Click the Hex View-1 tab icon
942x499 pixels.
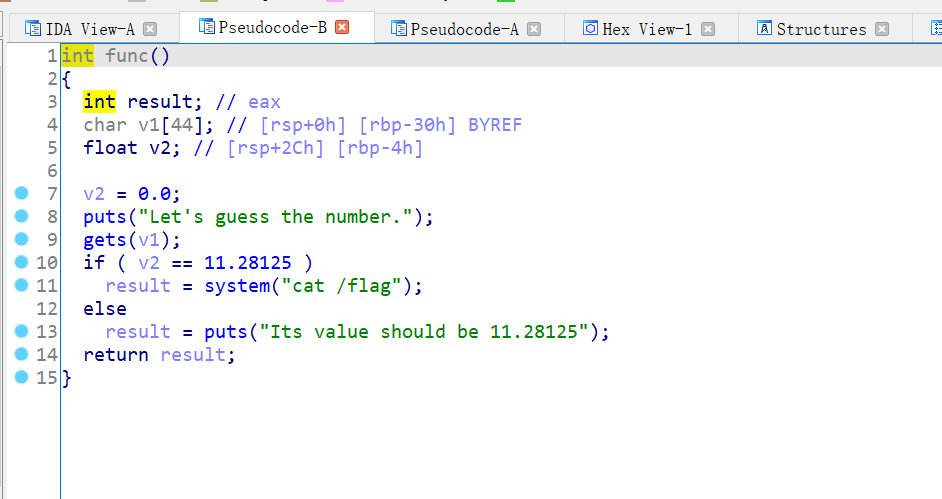click(x=591, y=28)
